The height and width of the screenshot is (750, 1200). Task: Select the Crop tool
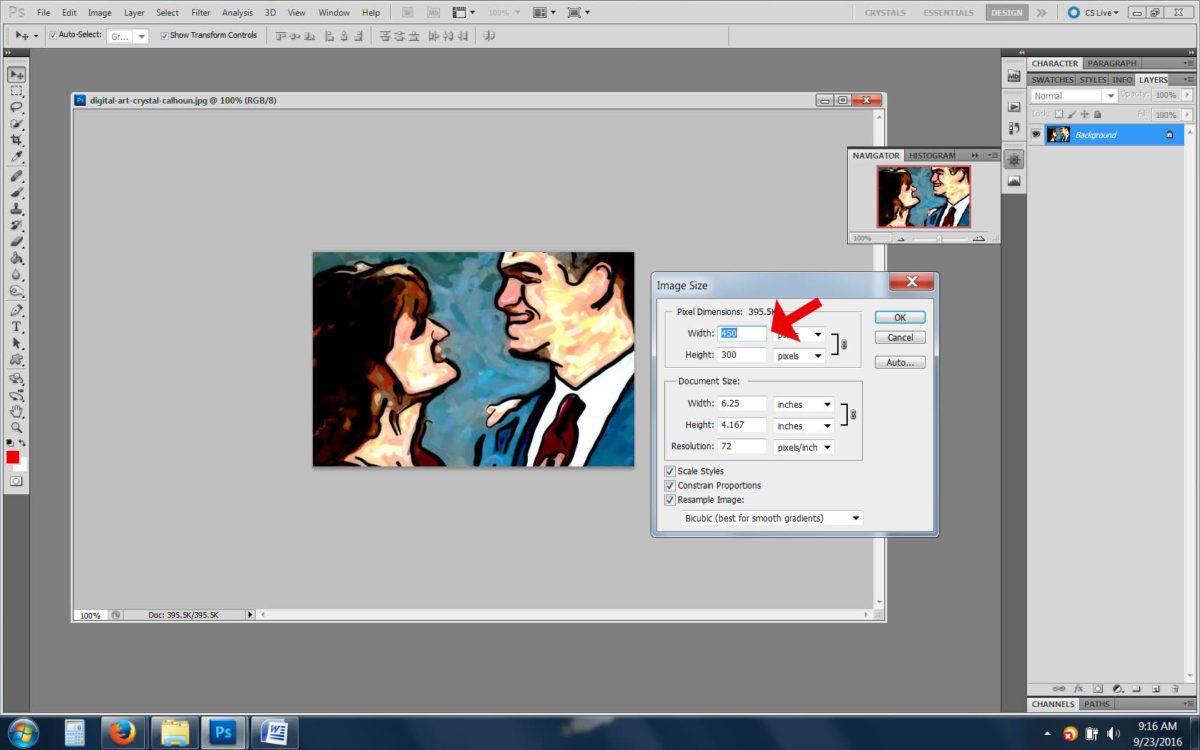coord(16,140)
